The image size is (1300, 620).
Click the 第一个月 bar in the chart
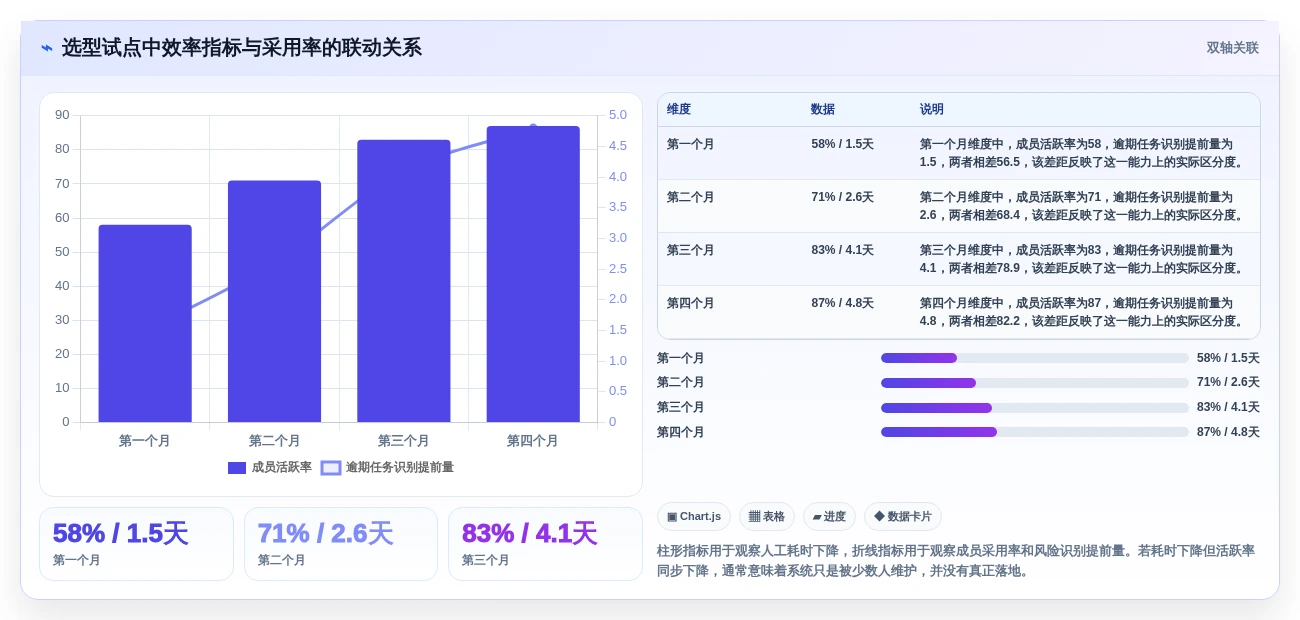point(145,323)
